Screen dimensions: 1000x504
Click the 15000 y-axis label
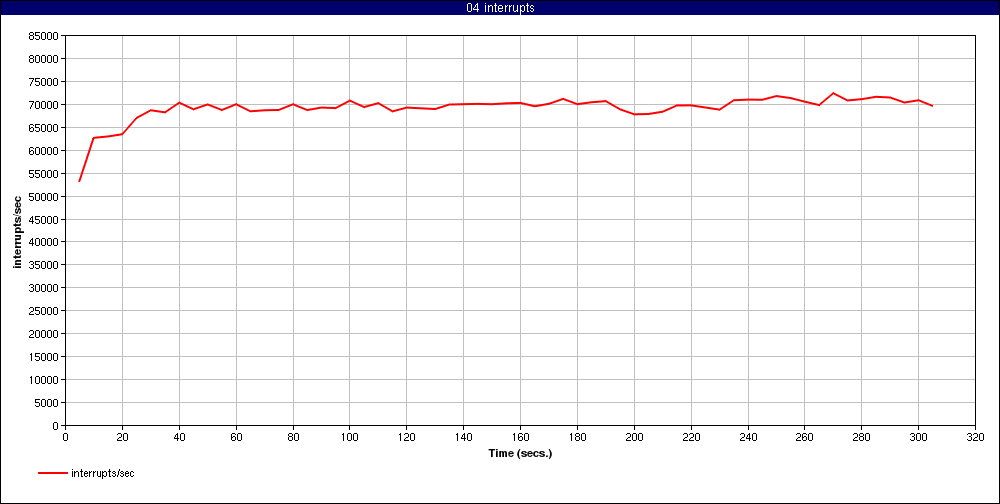point(44,357)
